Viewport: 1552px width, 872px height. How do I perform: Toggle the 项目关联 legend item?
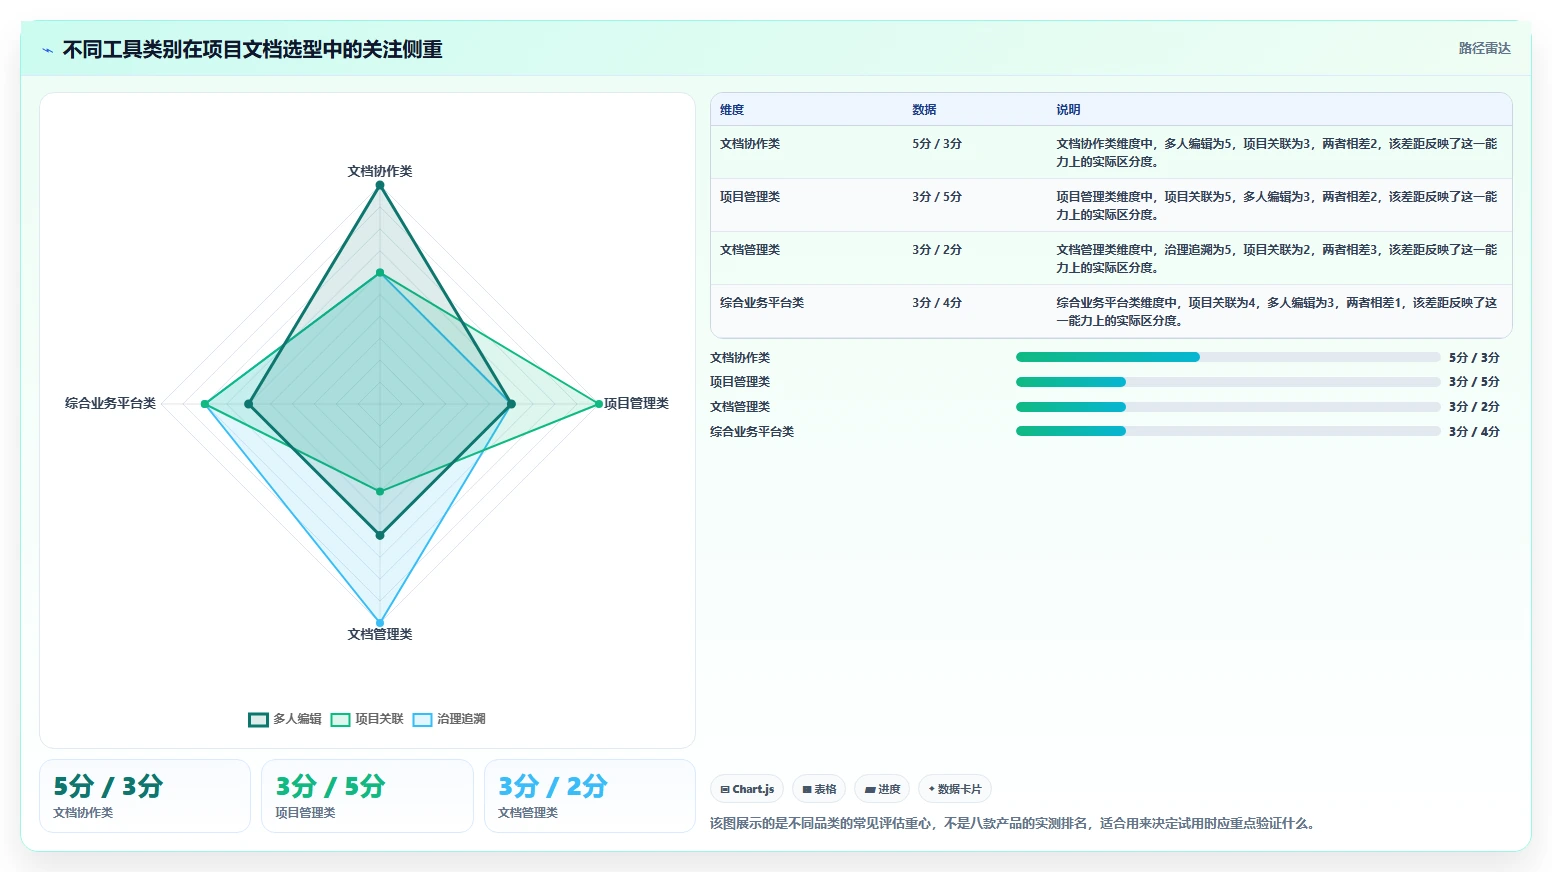pos(367,719)
